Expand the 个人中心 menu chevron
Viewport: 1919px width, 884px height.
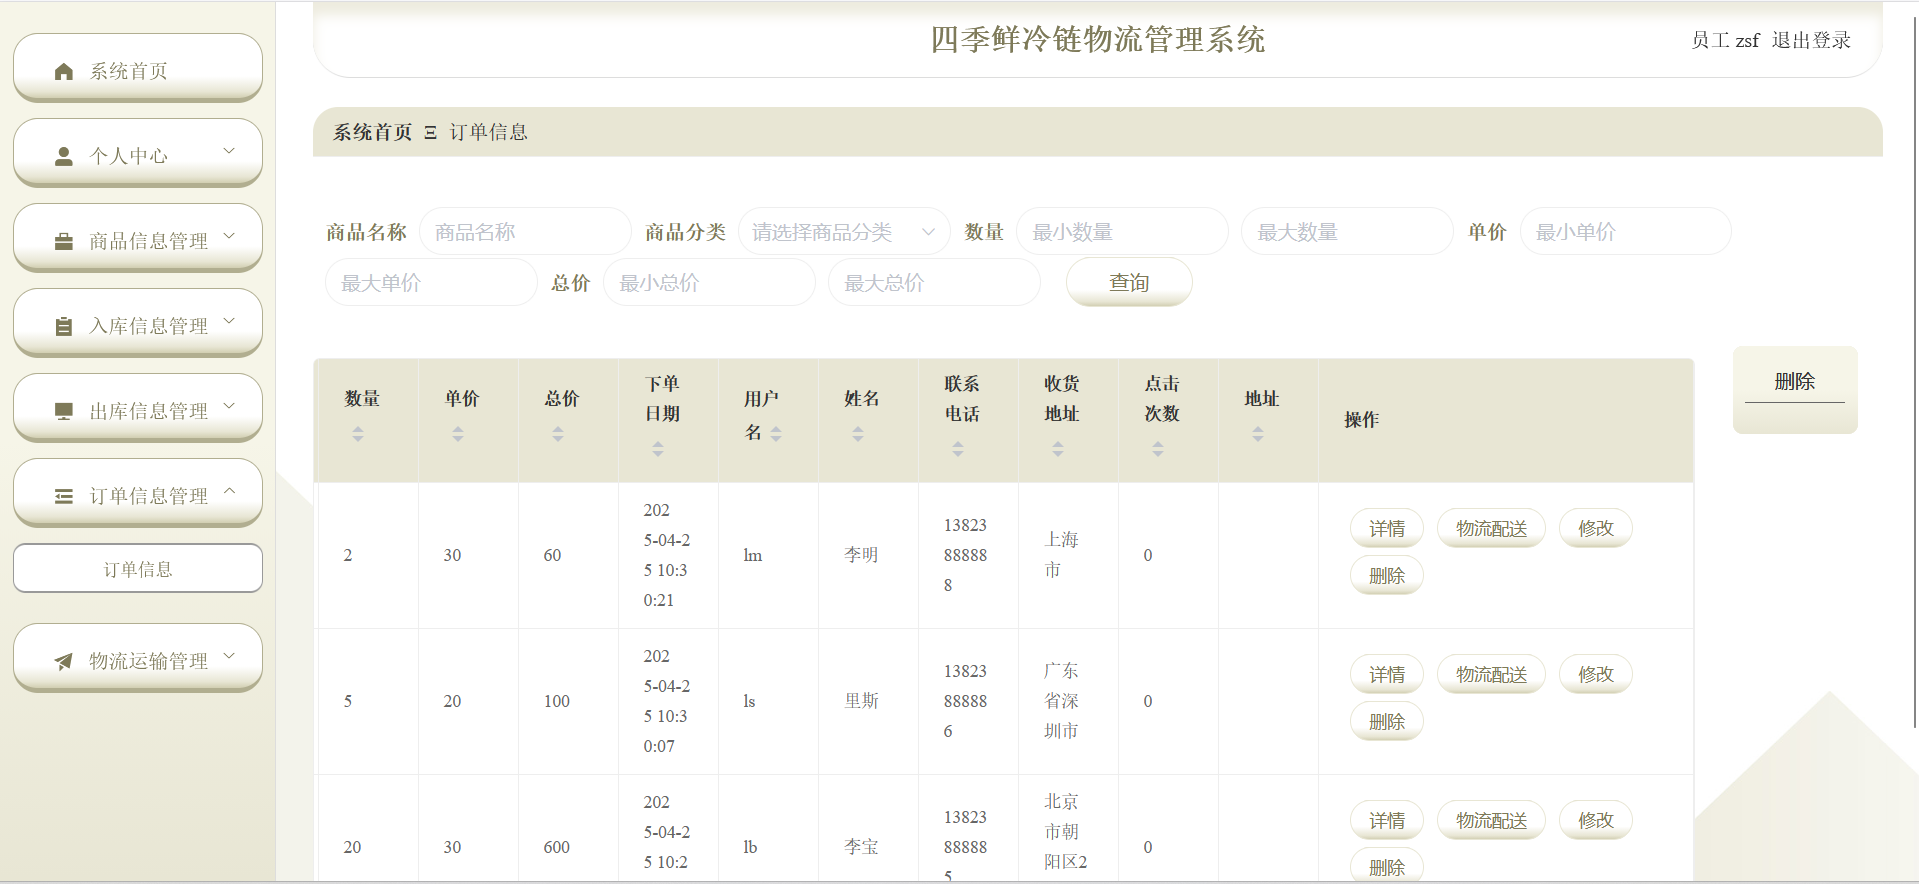coord(229,152)
